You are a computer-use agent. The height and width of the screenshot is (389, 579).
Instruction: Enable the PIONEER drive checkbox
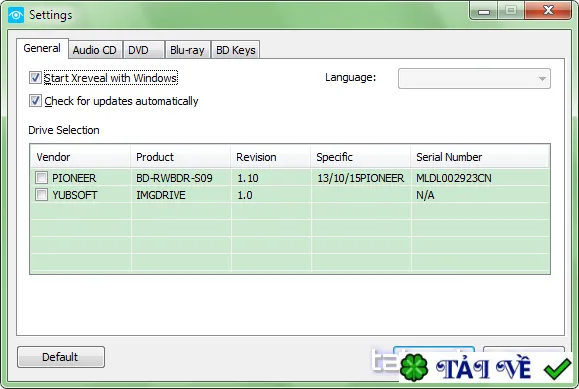click(x=41, y=178)
